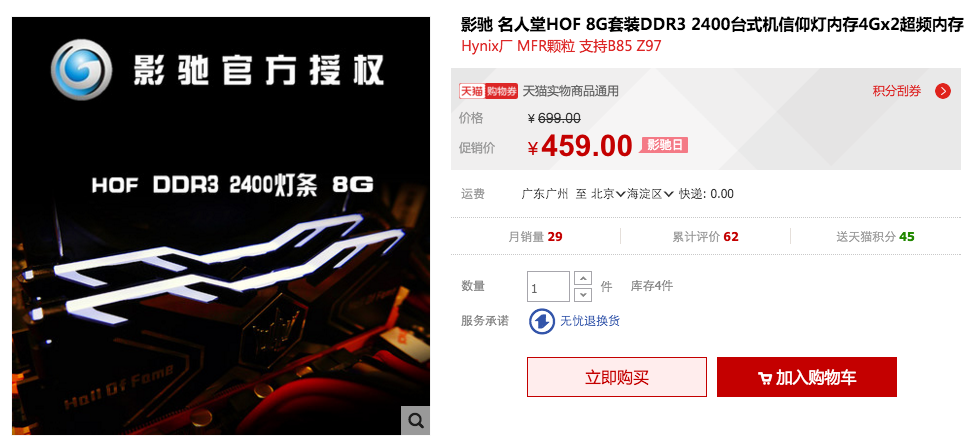
Task: View 月销量 29 sales records
Action: pos(535,236)
